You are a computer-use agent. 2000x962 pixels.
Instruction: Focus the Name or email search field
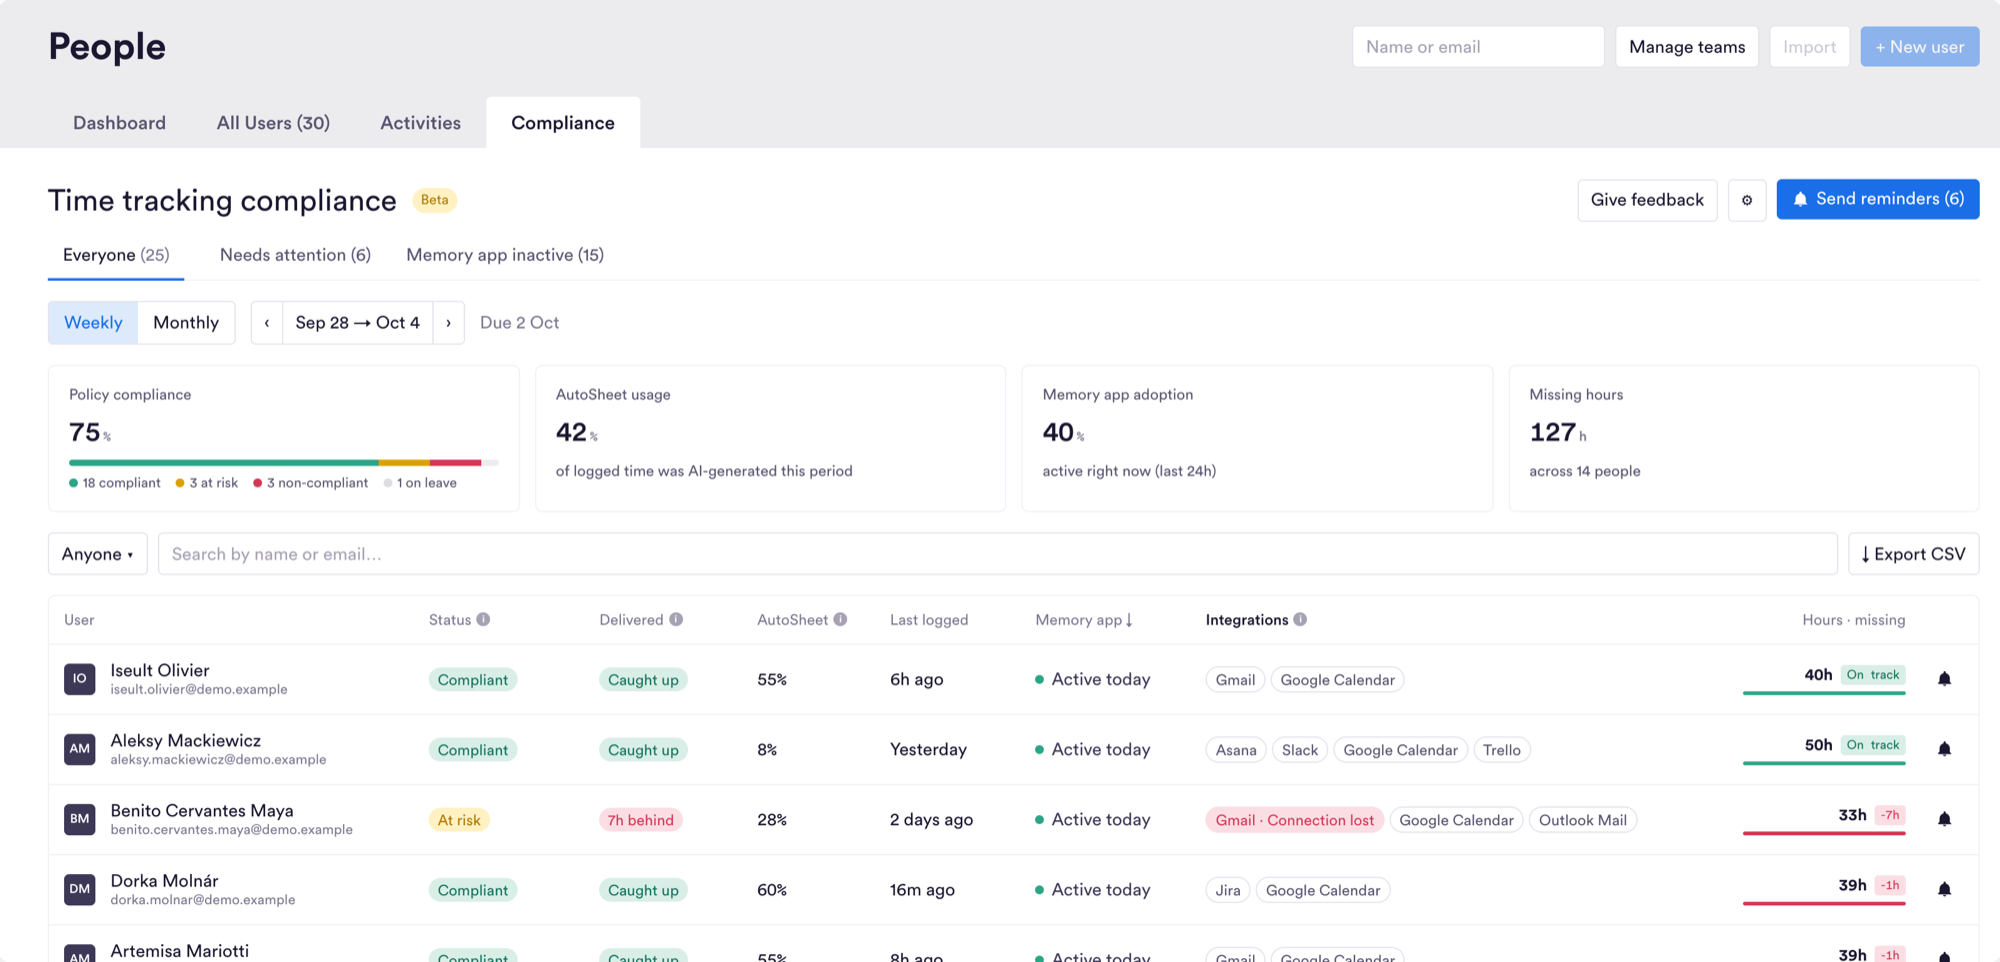1478,47
